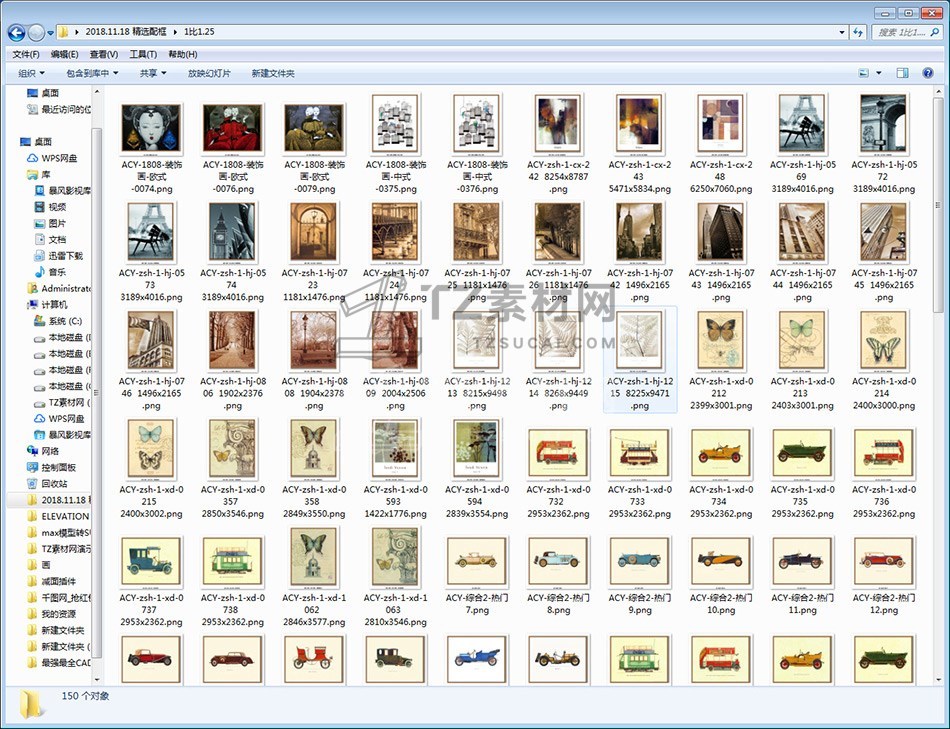Open 包含到库中 dropdown
This screenshot has width=950, height=729.
tap(92, 73)
